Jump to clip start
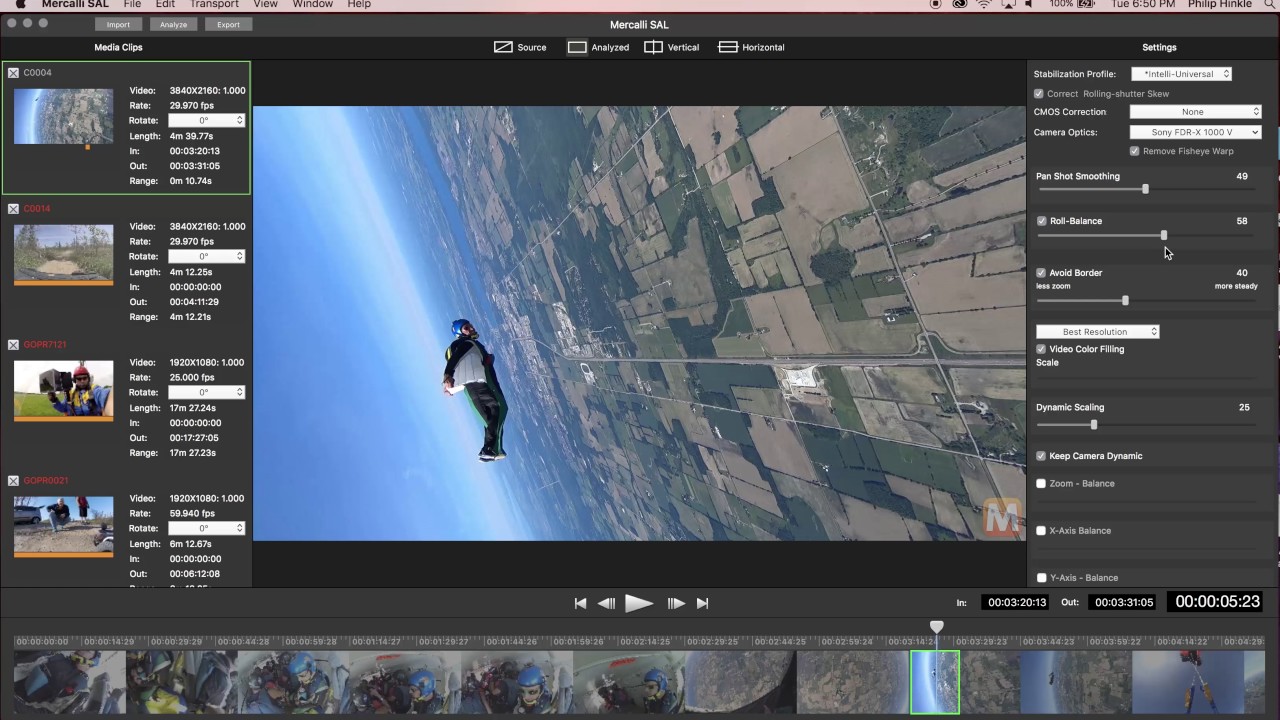The width and height of the screenshot is (1280, 720). pos(580,603)
